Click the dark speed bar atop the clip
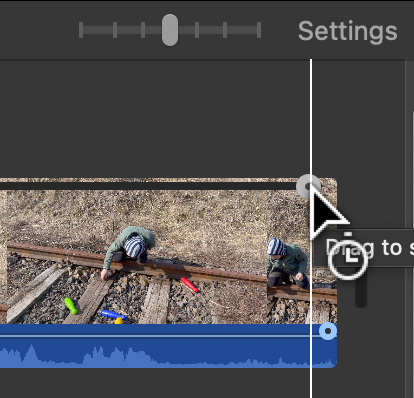The width and height of the screenshot is (414, 398). click(148, 186)
